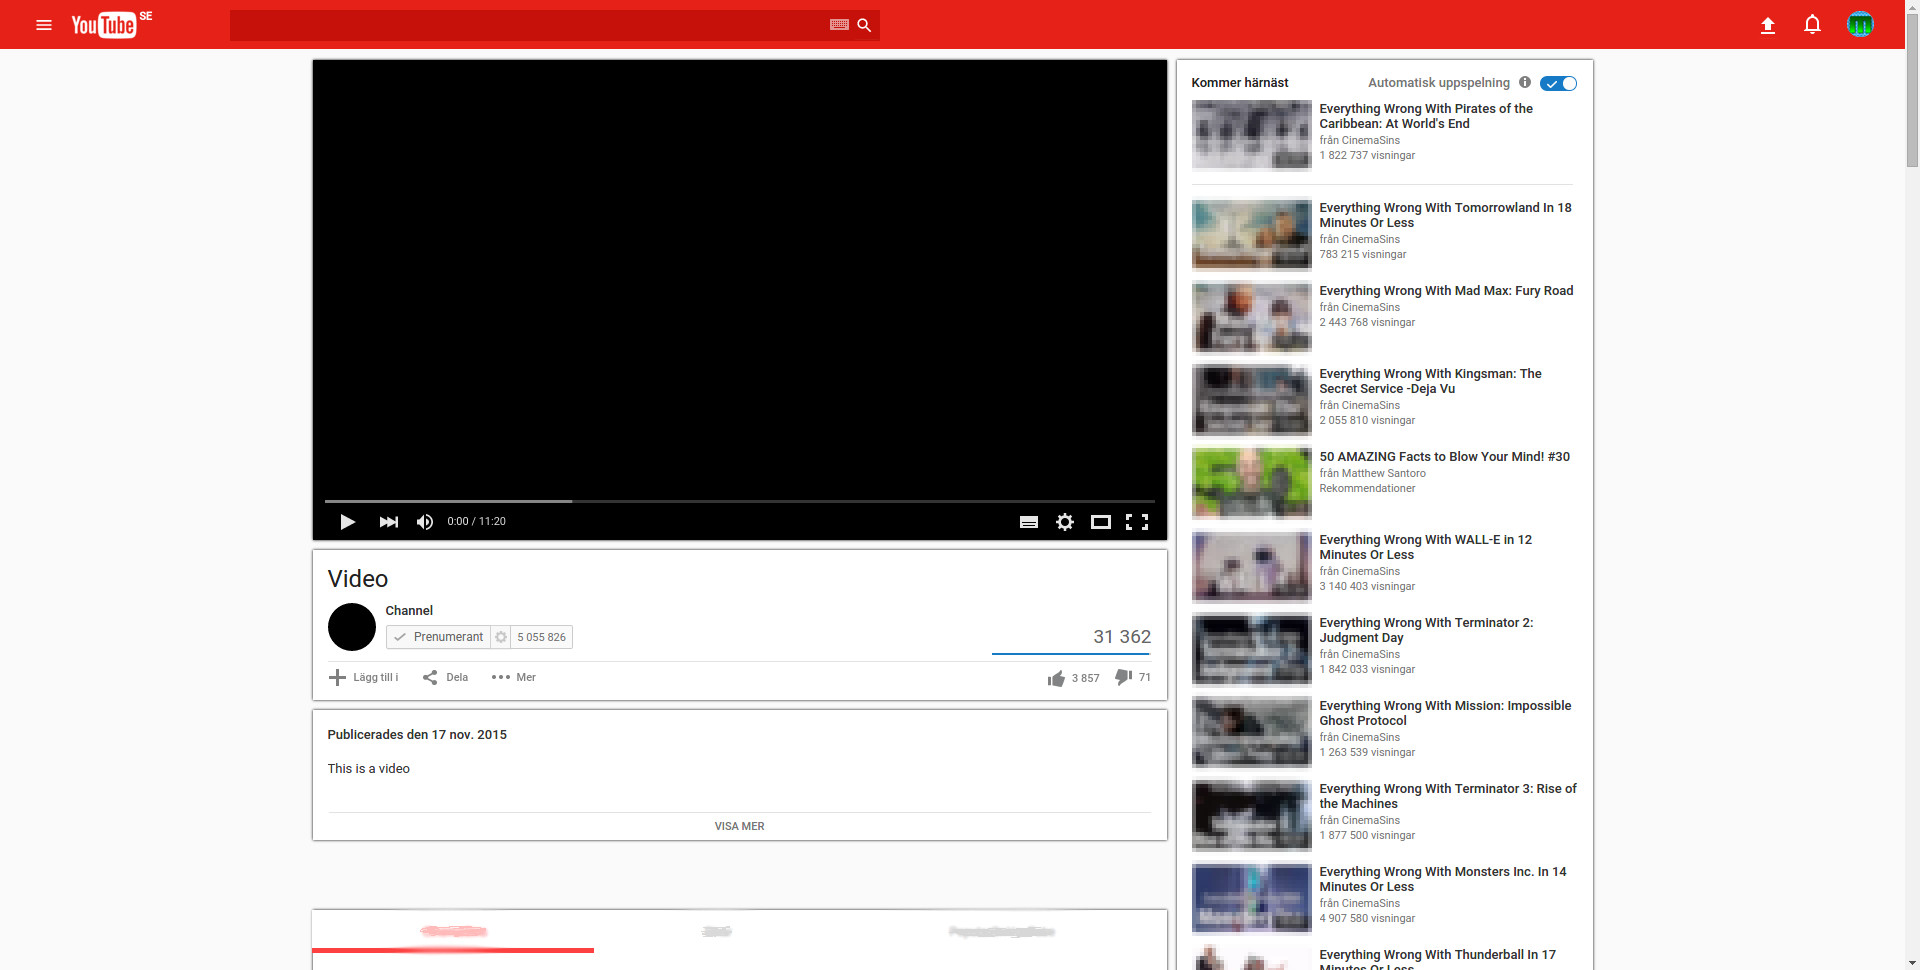Open the Channel name link

(409, 610)
